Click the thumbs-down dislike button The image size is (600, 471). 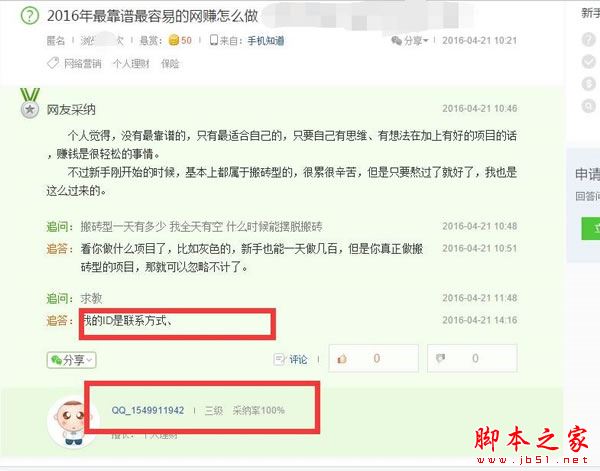(x=472, y=359)
